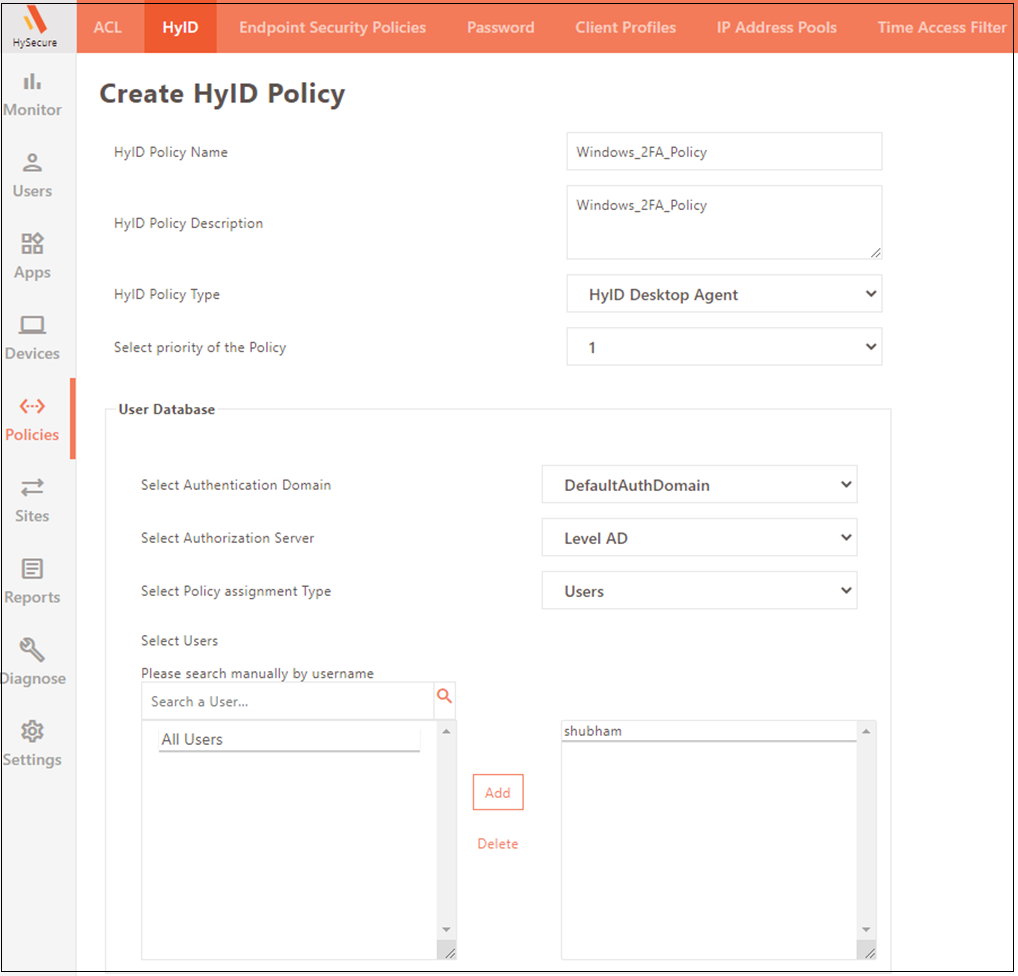Switch to the Time Access Filter tab
This screenshot has width=1018, height=976.
[941, 27]
